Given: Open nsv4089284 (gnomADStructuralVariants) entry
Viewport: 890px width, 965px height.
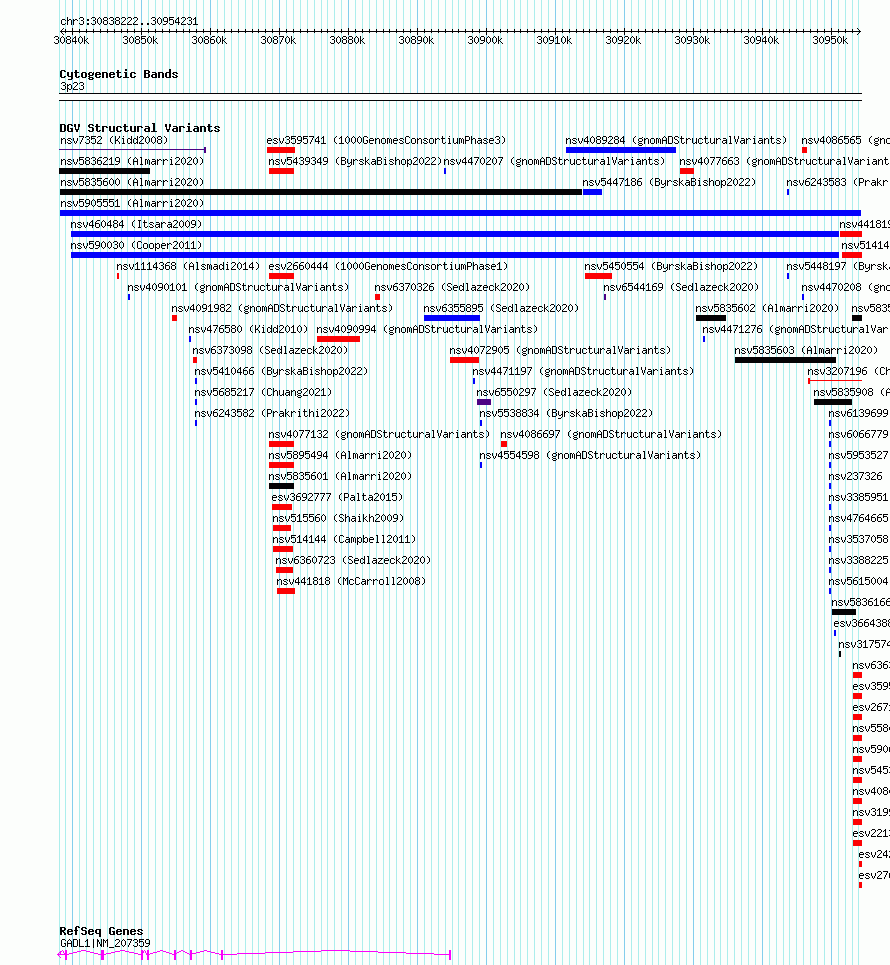Looking at the screenshot, I should [676, 140].
